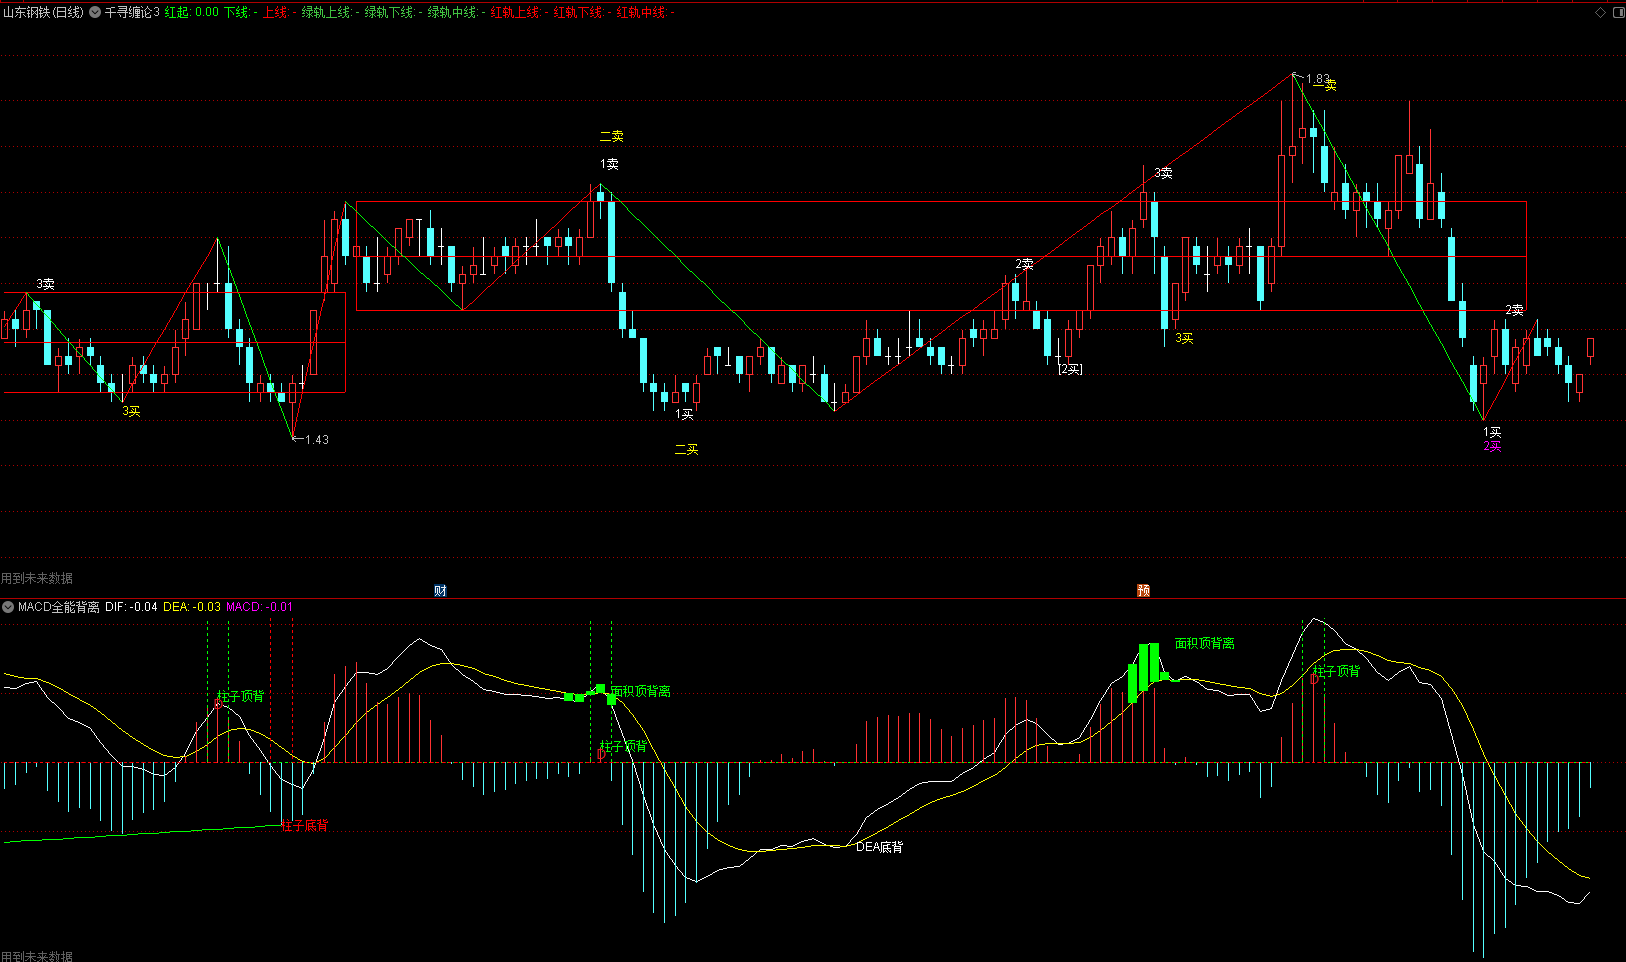The image size is (1626, 962).
Task: Click the yellow 二卖 signal label
Action: pyautogui.click(x=611, y=136)
